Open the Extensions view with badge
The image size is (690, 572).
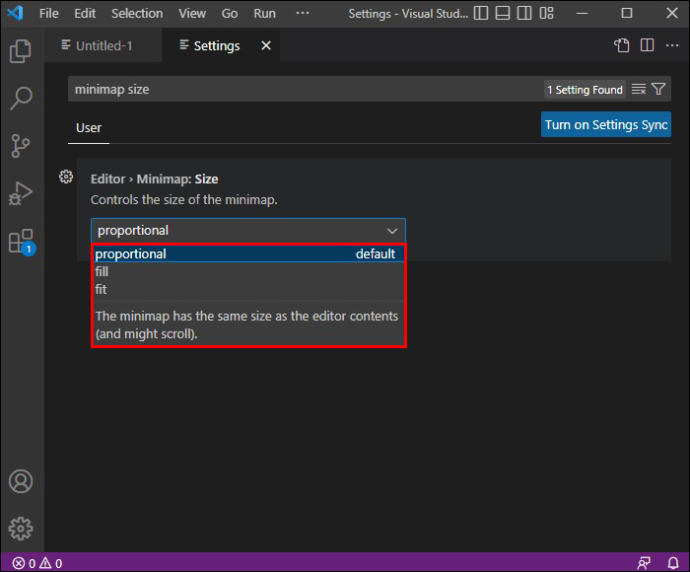[22, 241]
